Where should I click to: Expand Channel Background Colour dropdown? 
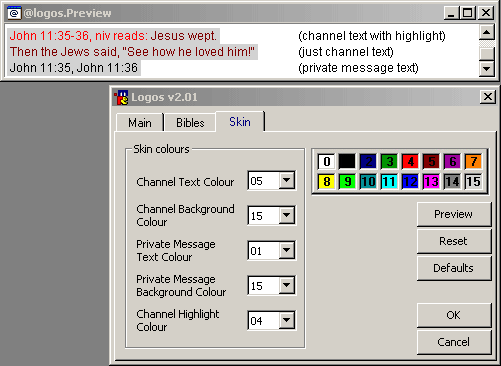(287, 215)
